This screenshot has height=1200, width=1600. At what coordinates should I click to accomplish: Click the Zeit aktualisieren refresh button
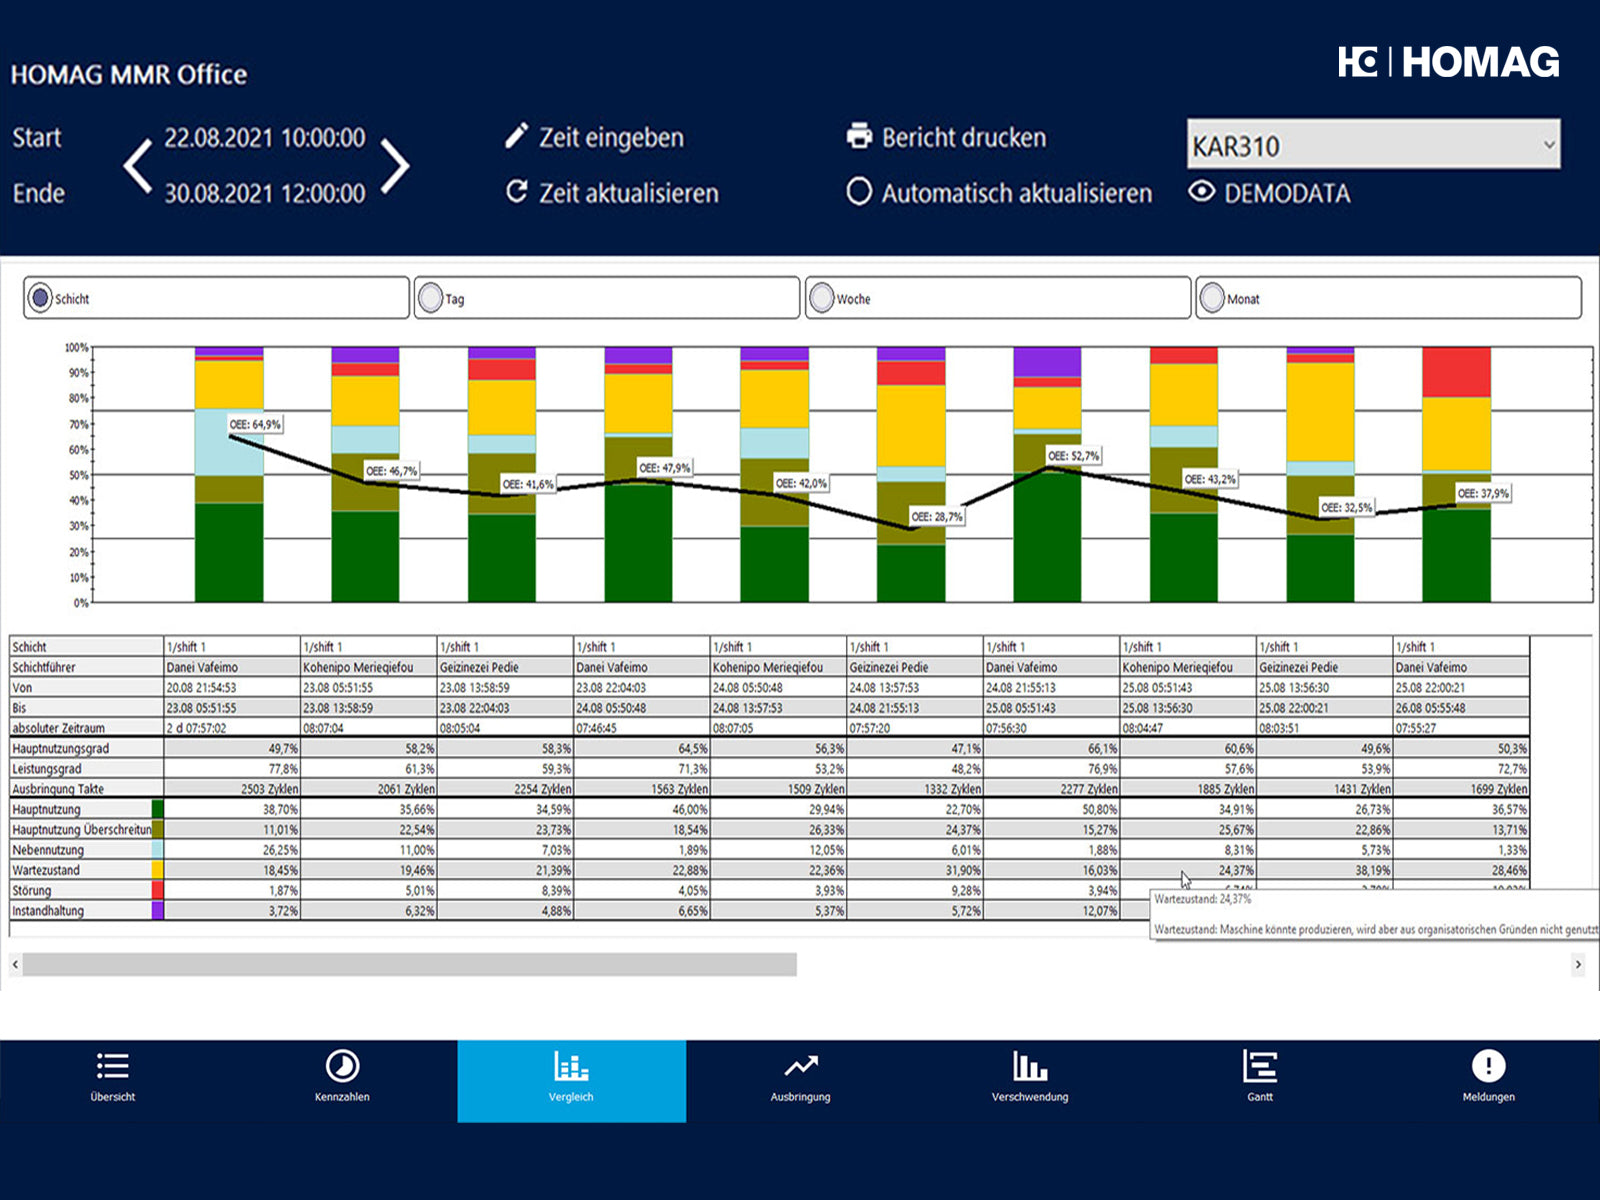click(x=516, y=192)
